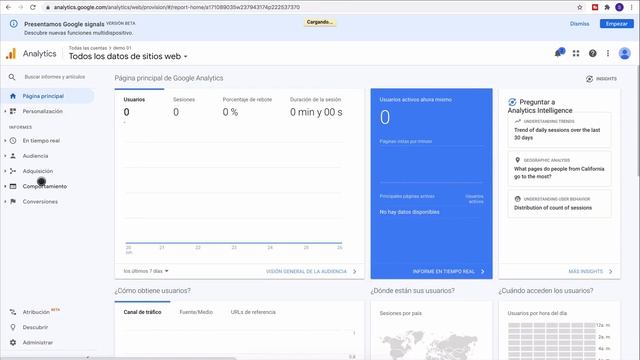
Task: Open the extensions puzzle icon
Action: point(607,7)
